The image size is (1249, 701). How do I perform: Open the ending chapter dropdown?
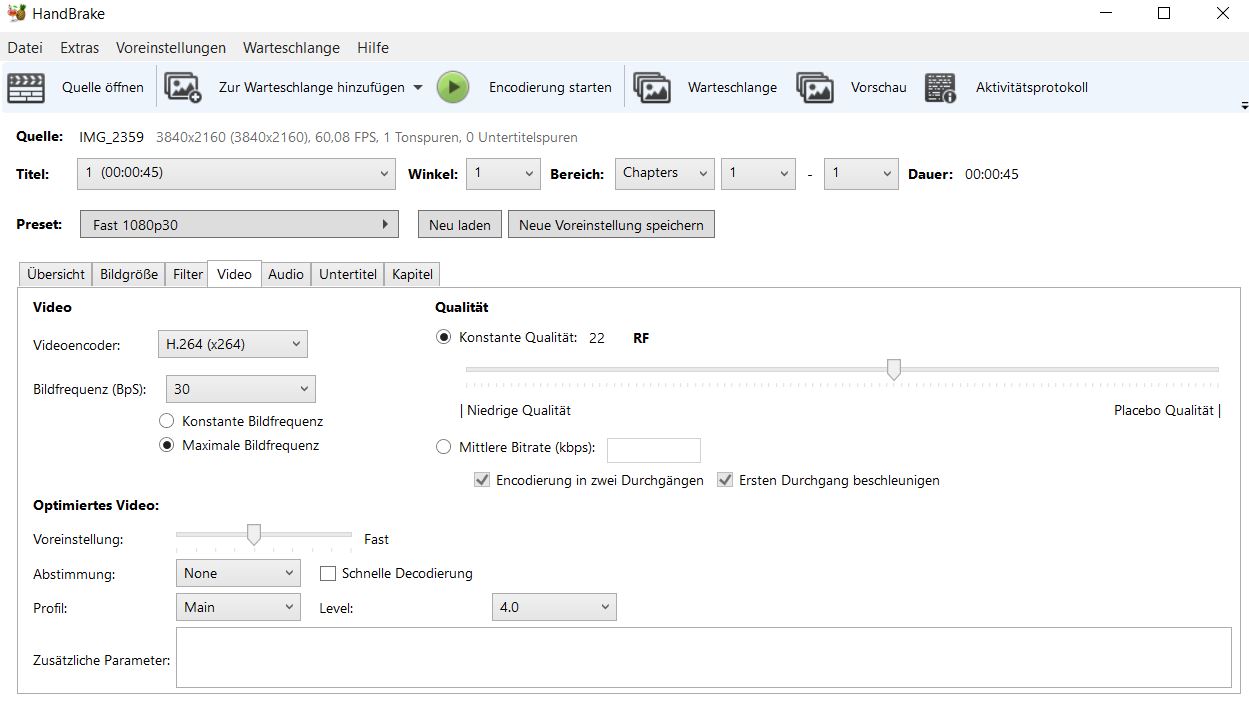(861, 173)
